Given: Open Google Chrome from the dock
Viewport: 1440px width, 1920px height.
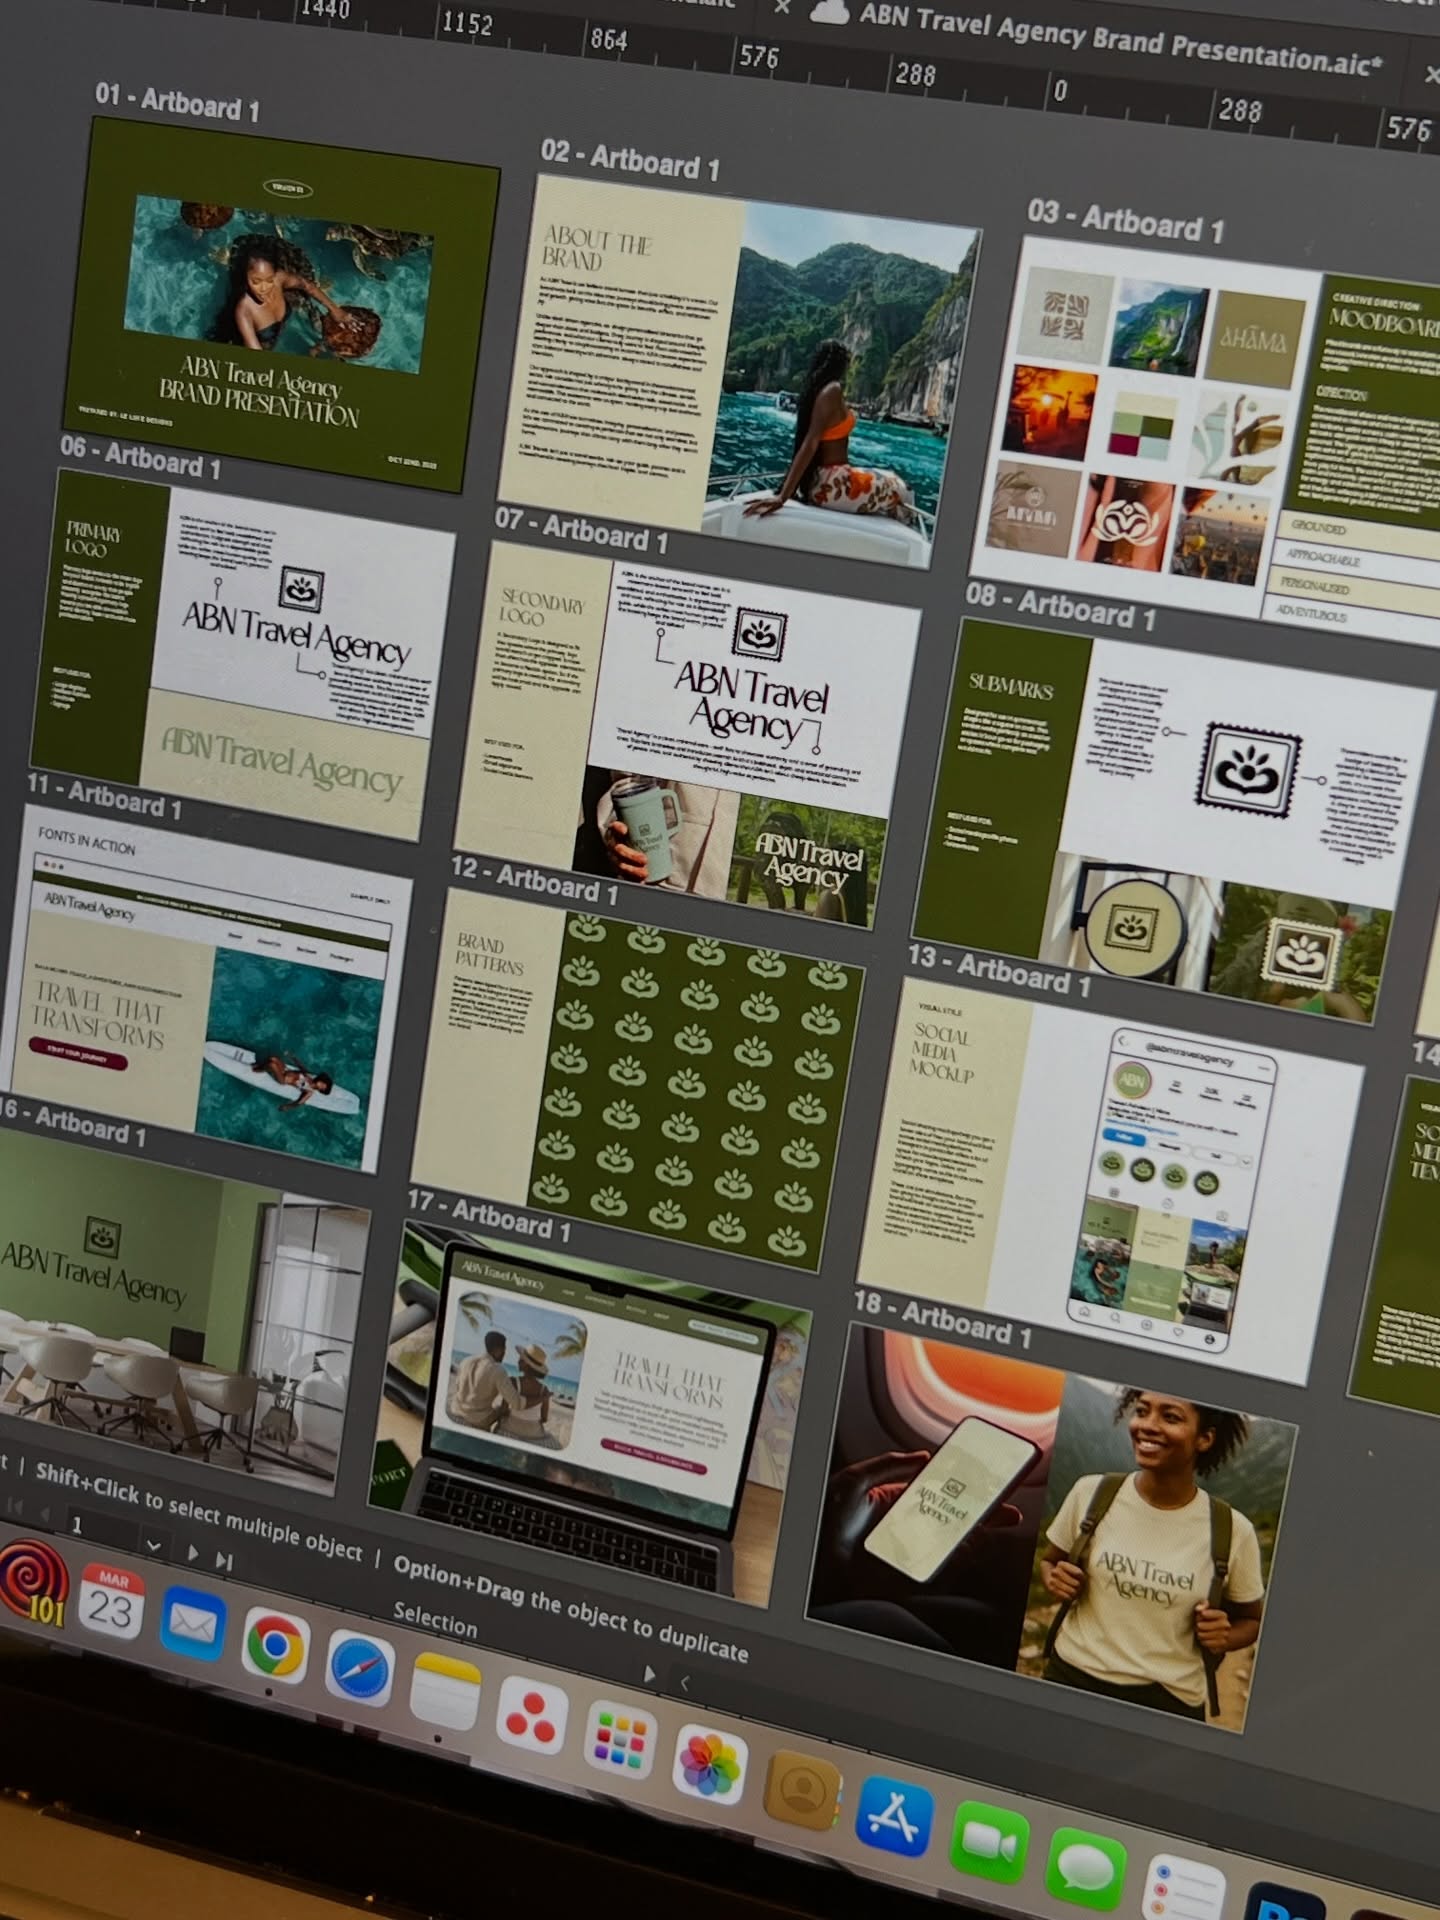Looking at the screenshot, I should [275, 1645].
